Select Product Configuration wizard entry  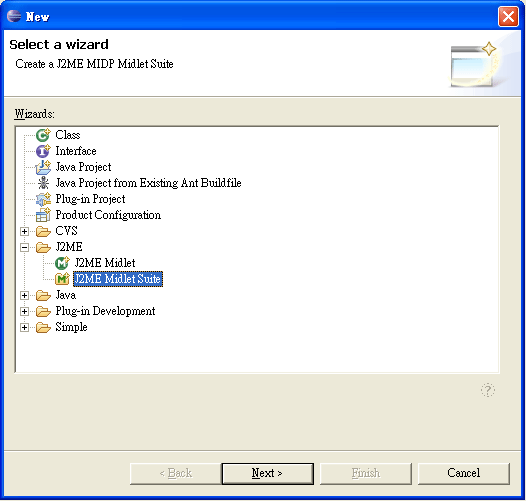pos(108,215)
